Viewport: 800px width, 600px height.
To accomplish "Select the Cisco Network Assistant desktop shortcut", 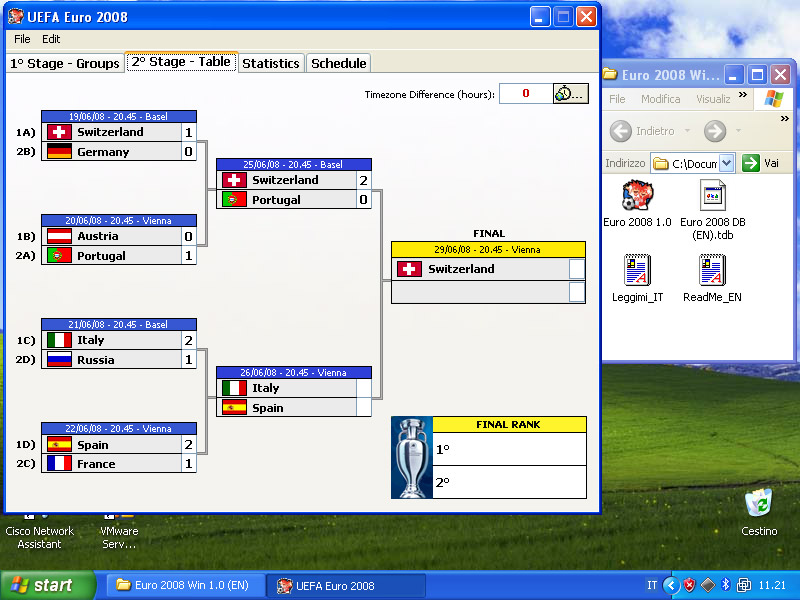I will pyautogui.click(x=39, y=531).
